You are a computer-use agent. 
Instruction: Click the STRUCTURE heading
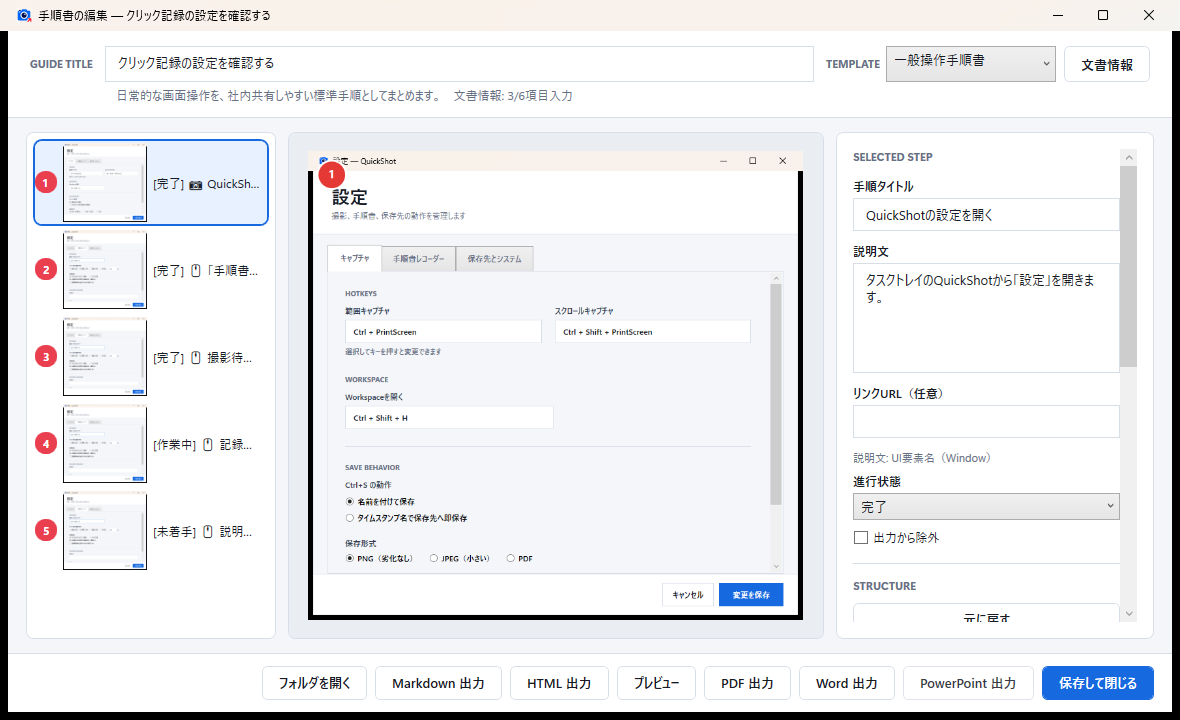pyautogui.click(x=885, y=586)
